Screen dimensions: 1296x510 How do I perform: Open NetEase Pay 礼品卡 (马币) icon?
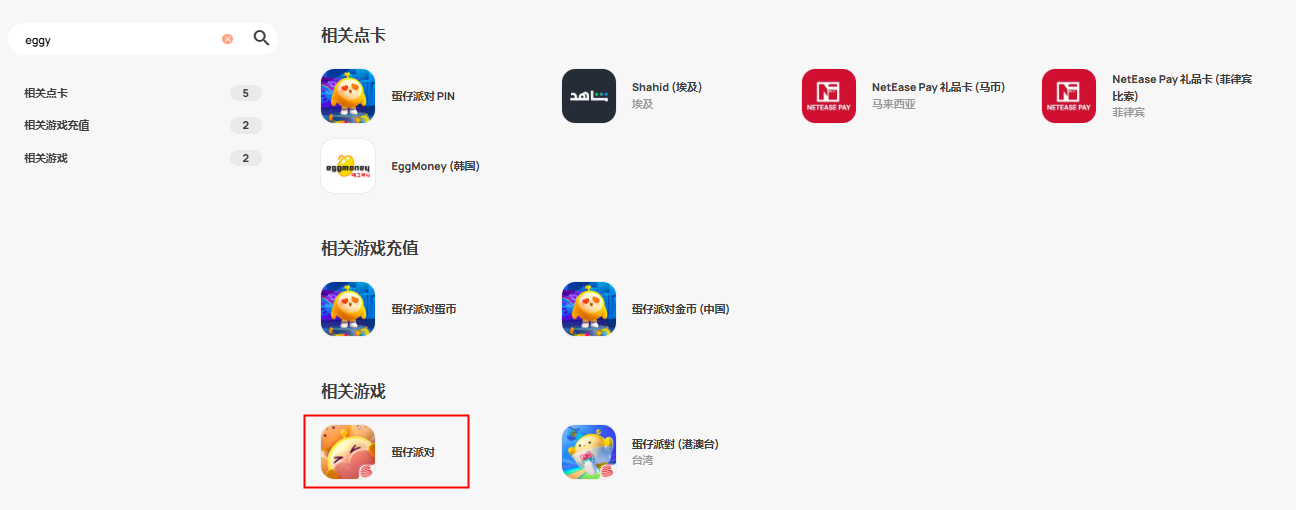tap(829, 96)
